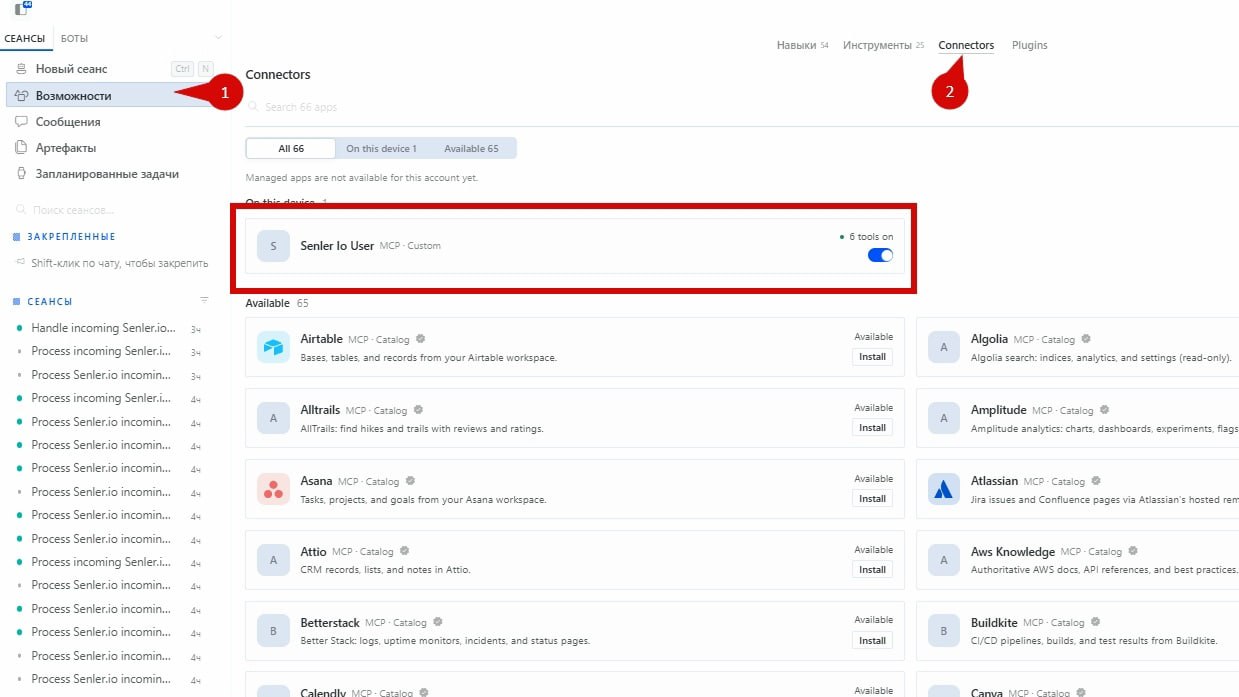The width and height of the screenshot is (1239, 697).
Task: Click the Amplitude letter A avatar
Action: (944, 418)
